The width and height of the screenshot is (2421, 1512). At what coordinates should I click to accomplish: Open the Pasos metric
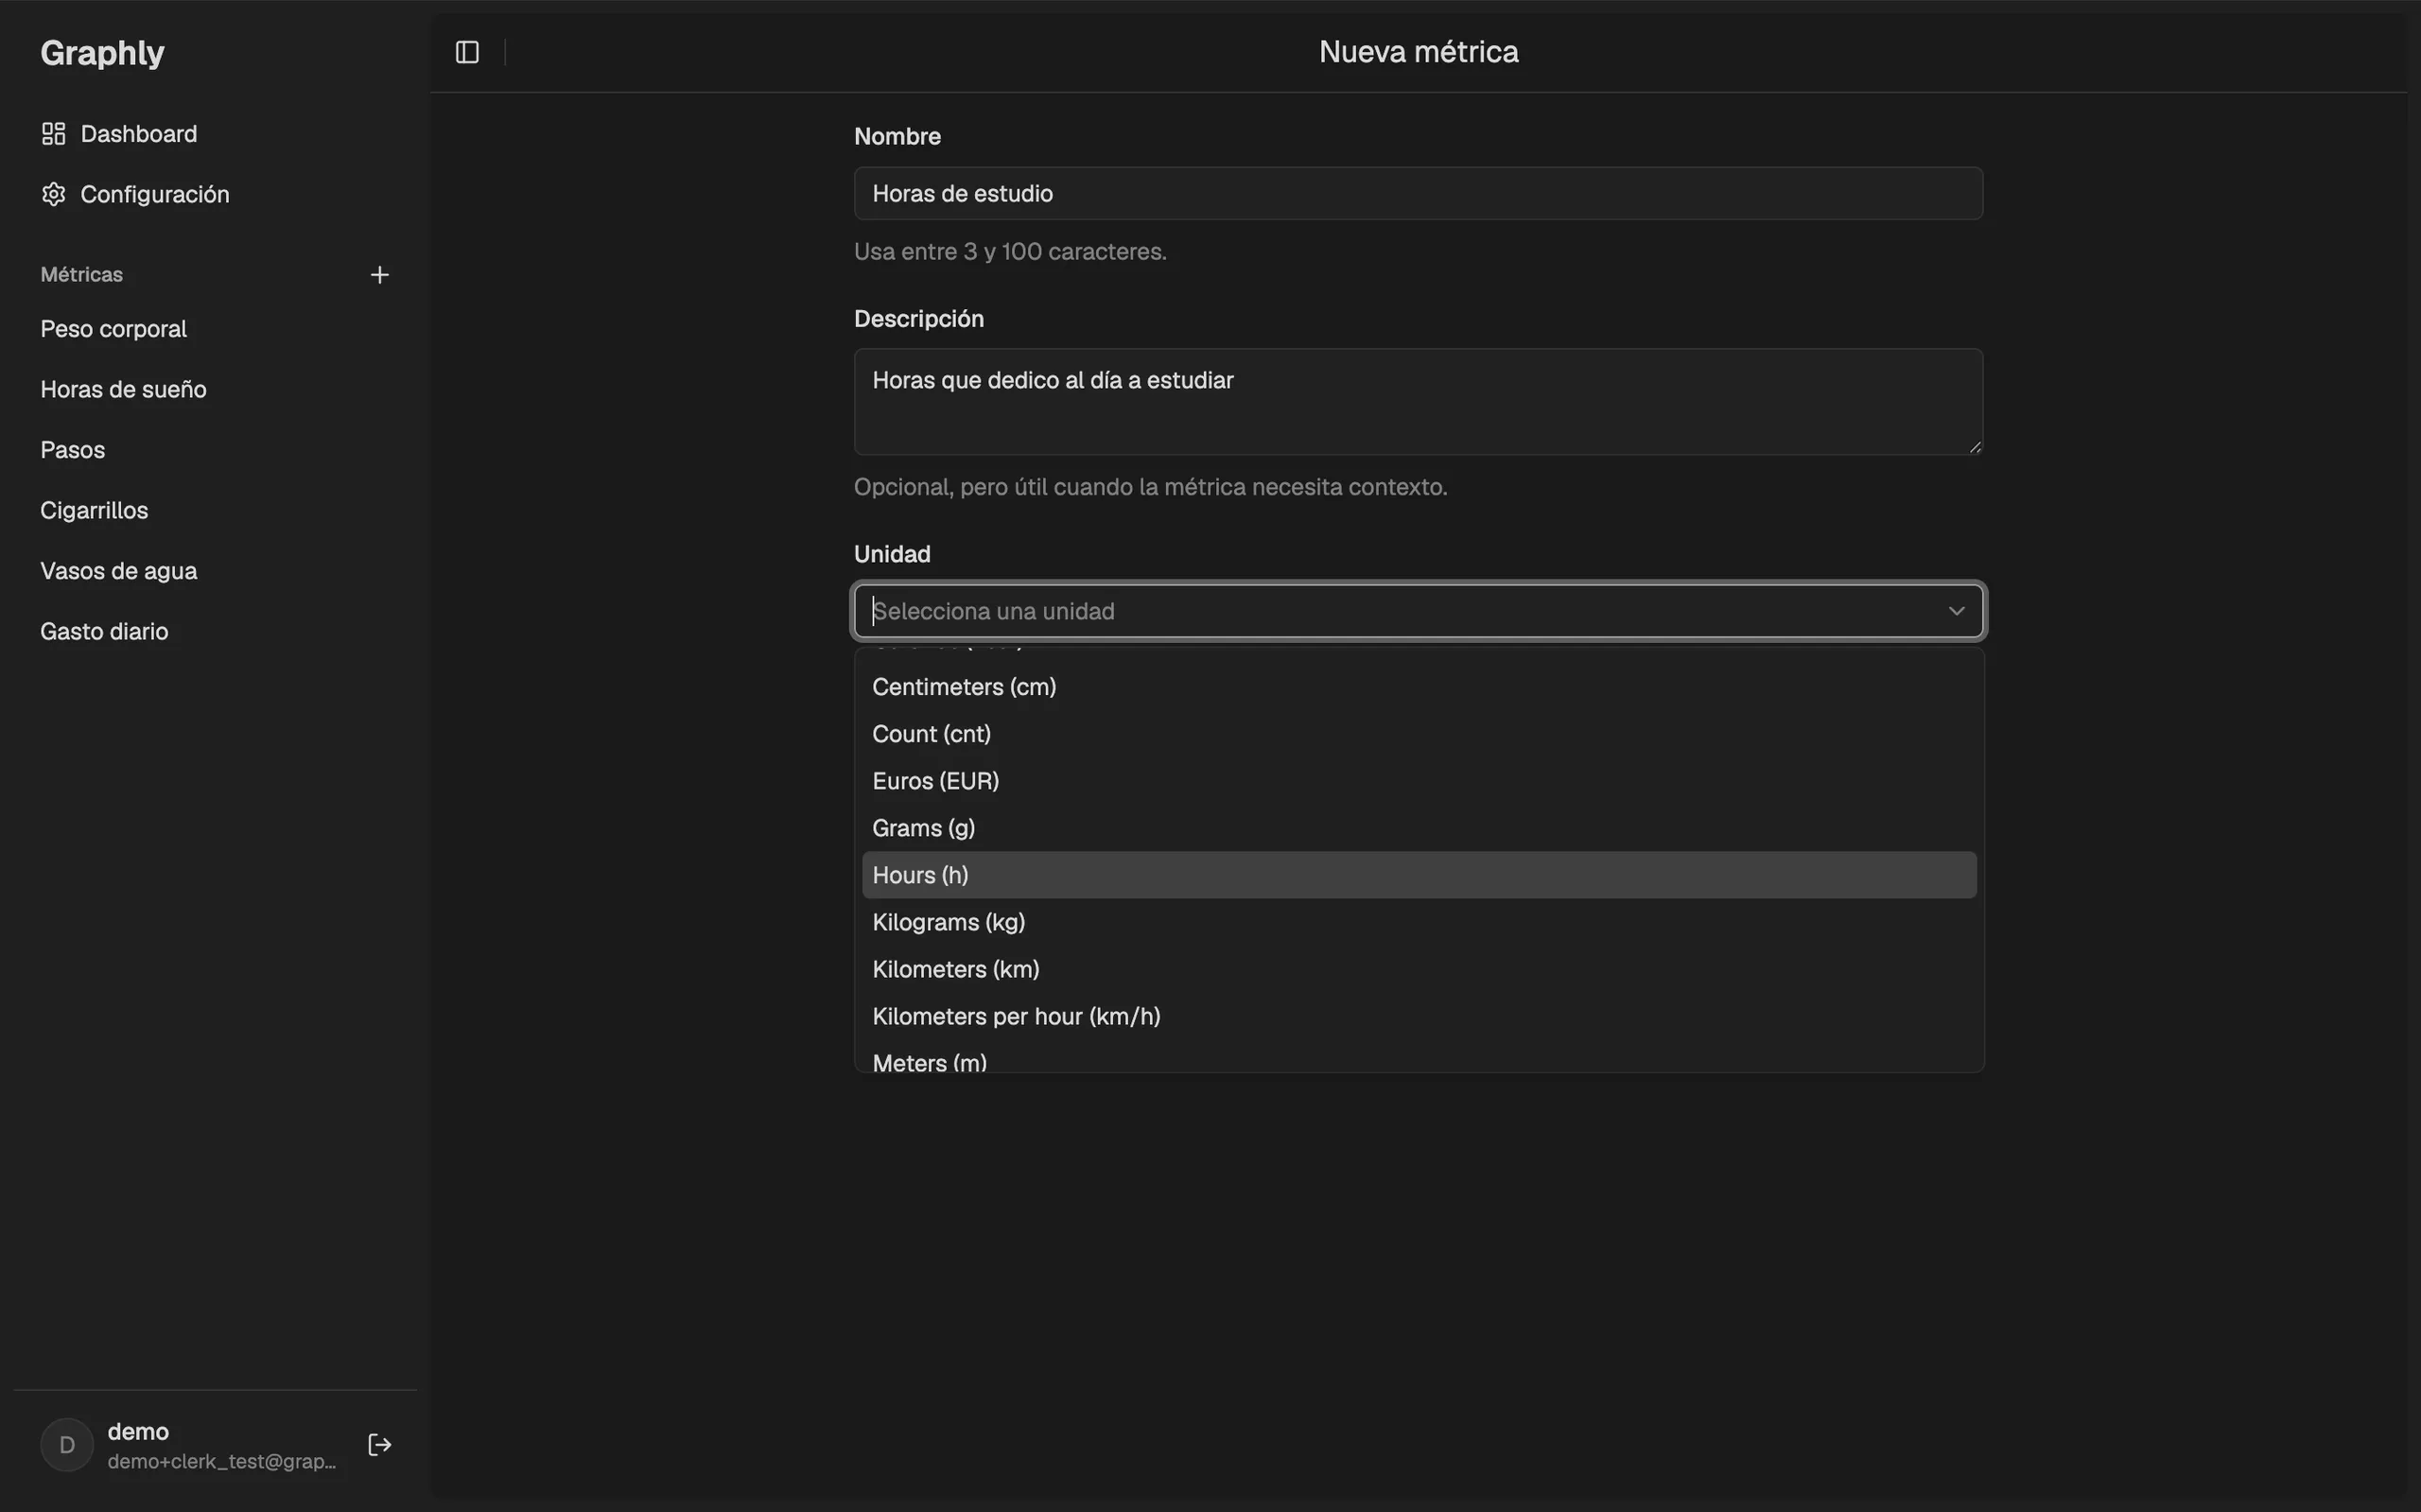coord(216,450)
